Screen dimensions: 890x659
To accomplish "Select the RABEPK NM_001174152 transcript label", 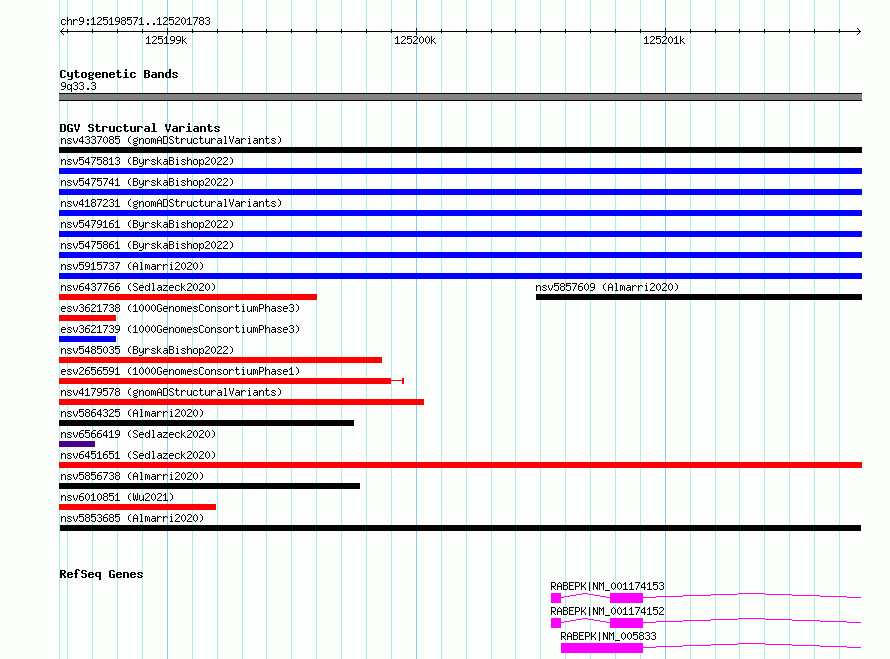I will [x=607, y=611].
